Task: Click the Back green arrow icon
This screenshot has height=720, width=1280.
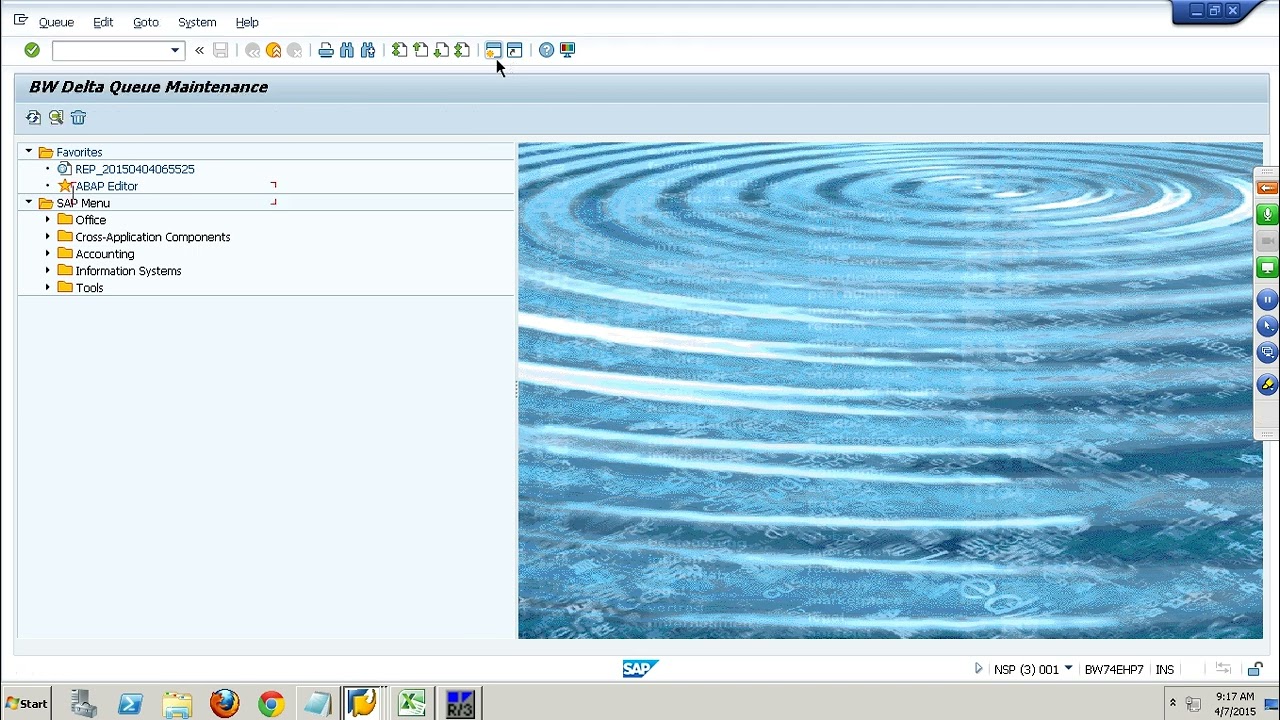Action: point(253,50)
